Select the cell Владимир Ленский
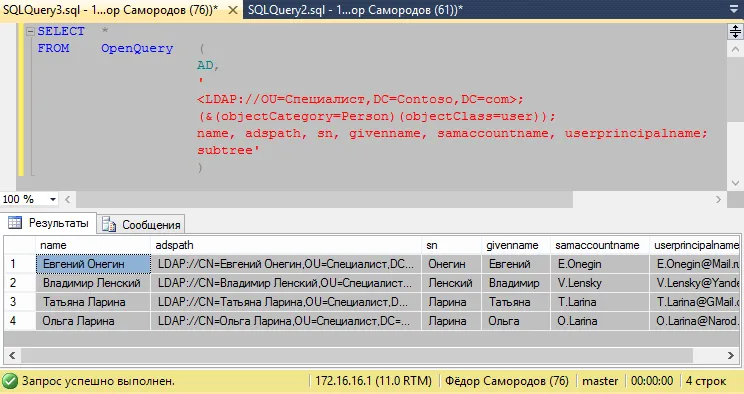The image size is (744, 394). point(93,283)
